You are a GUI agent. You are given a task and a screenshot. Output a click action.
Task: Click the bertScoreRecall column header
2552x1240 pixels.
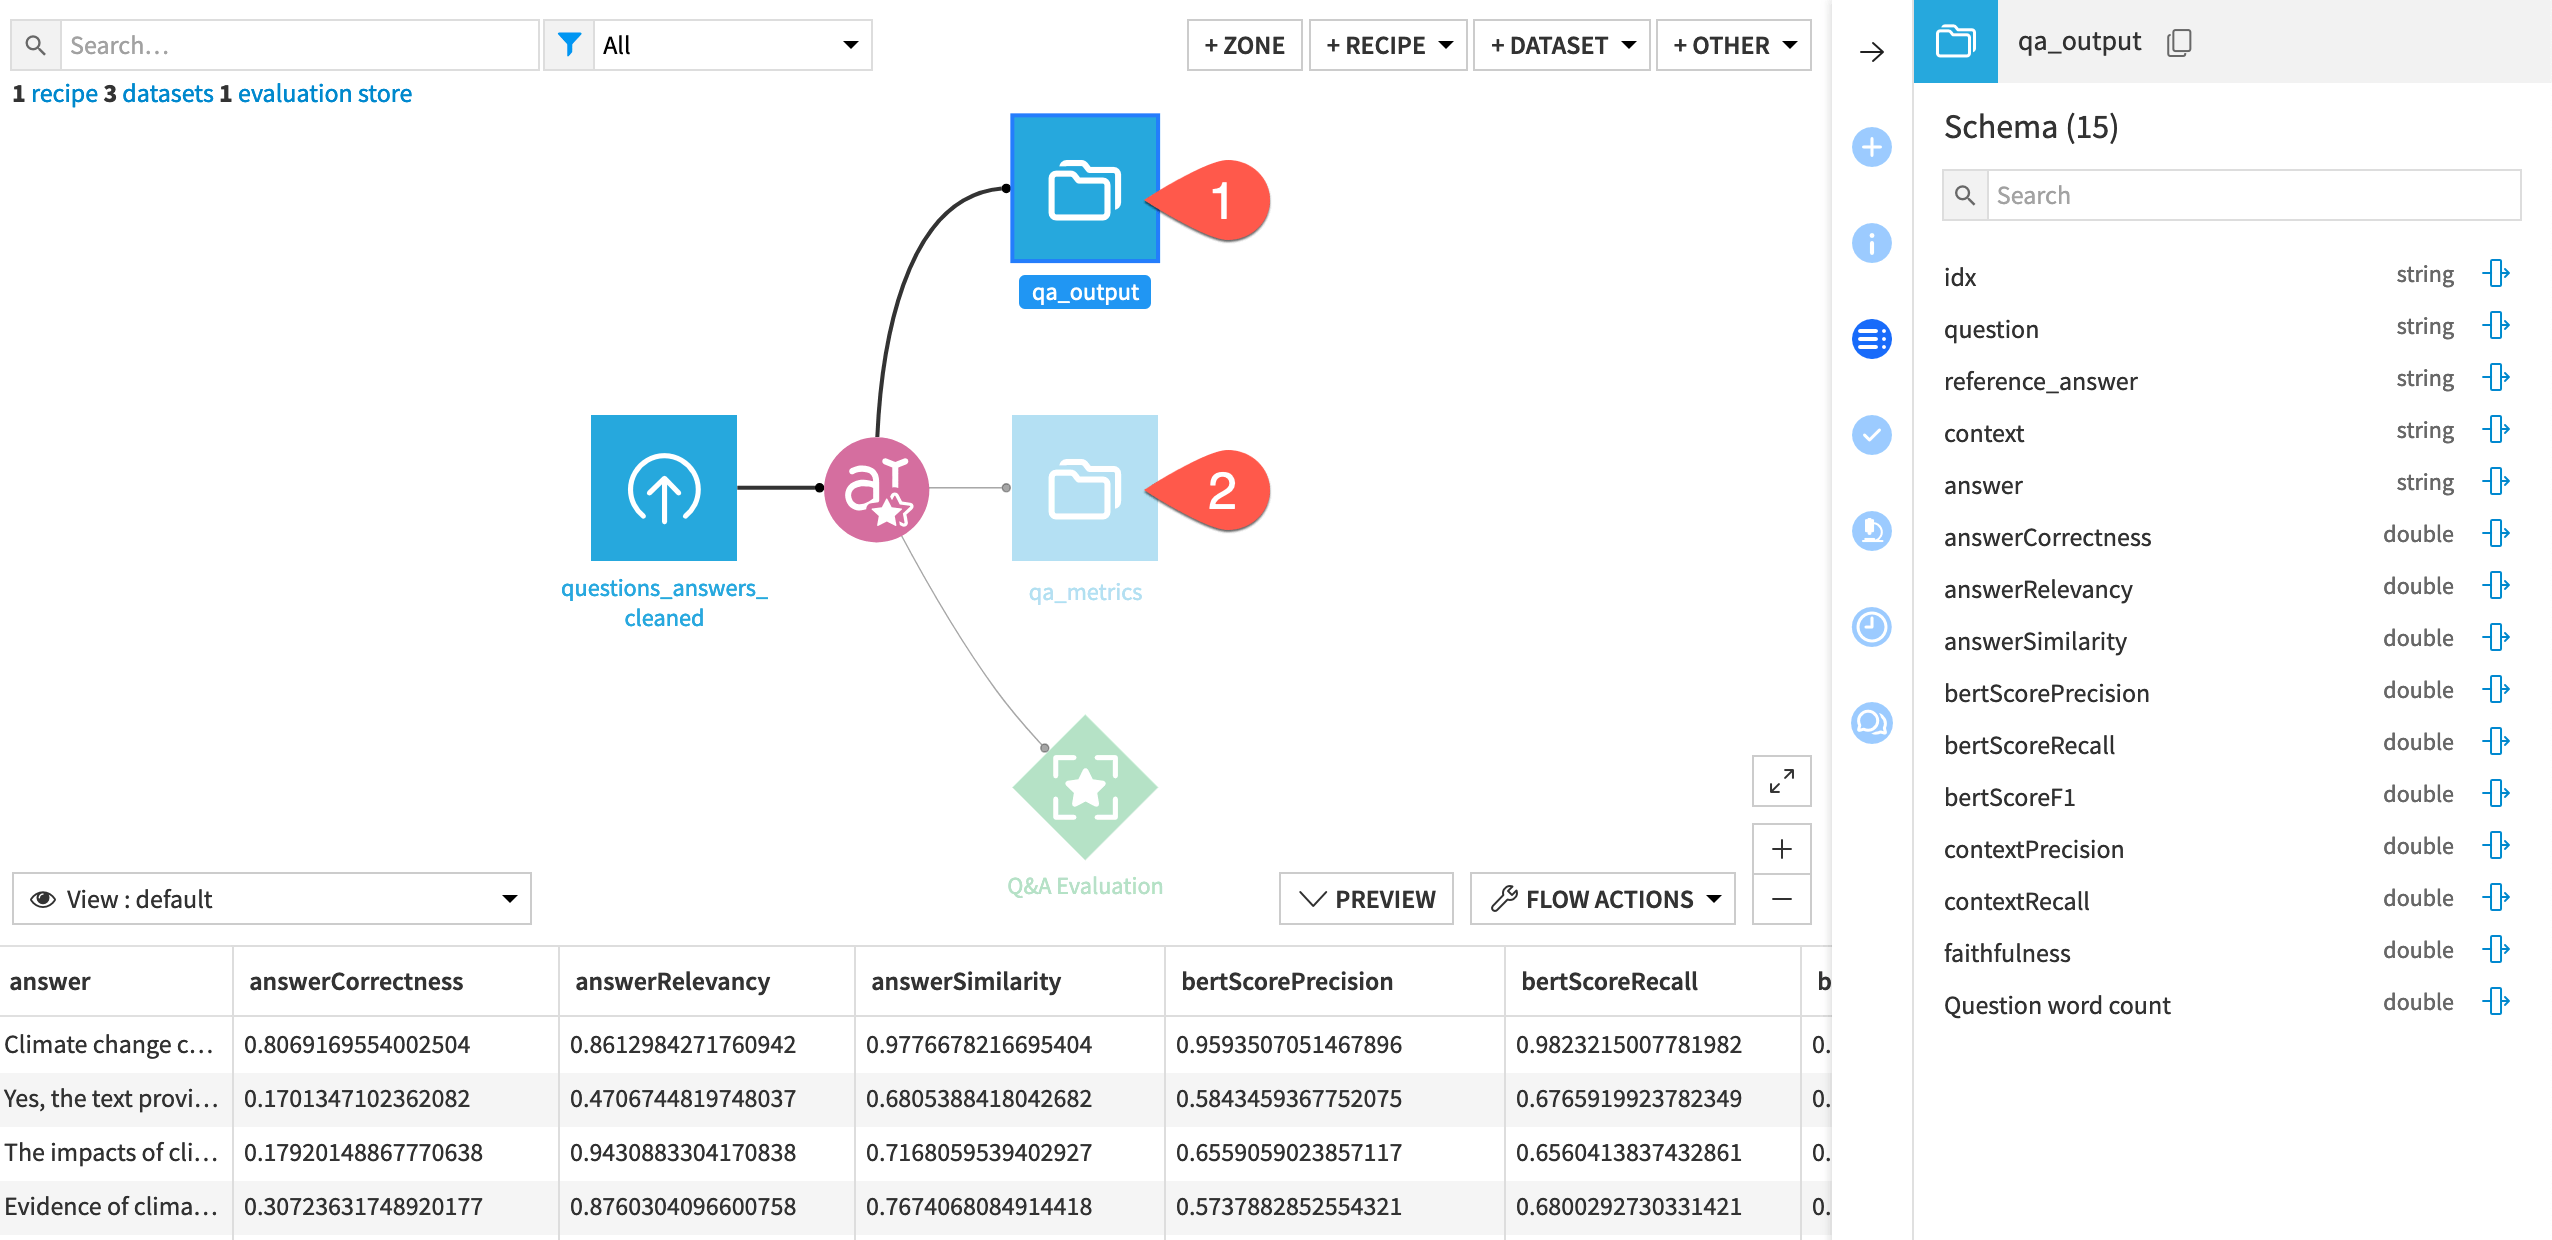(1653, 981)
